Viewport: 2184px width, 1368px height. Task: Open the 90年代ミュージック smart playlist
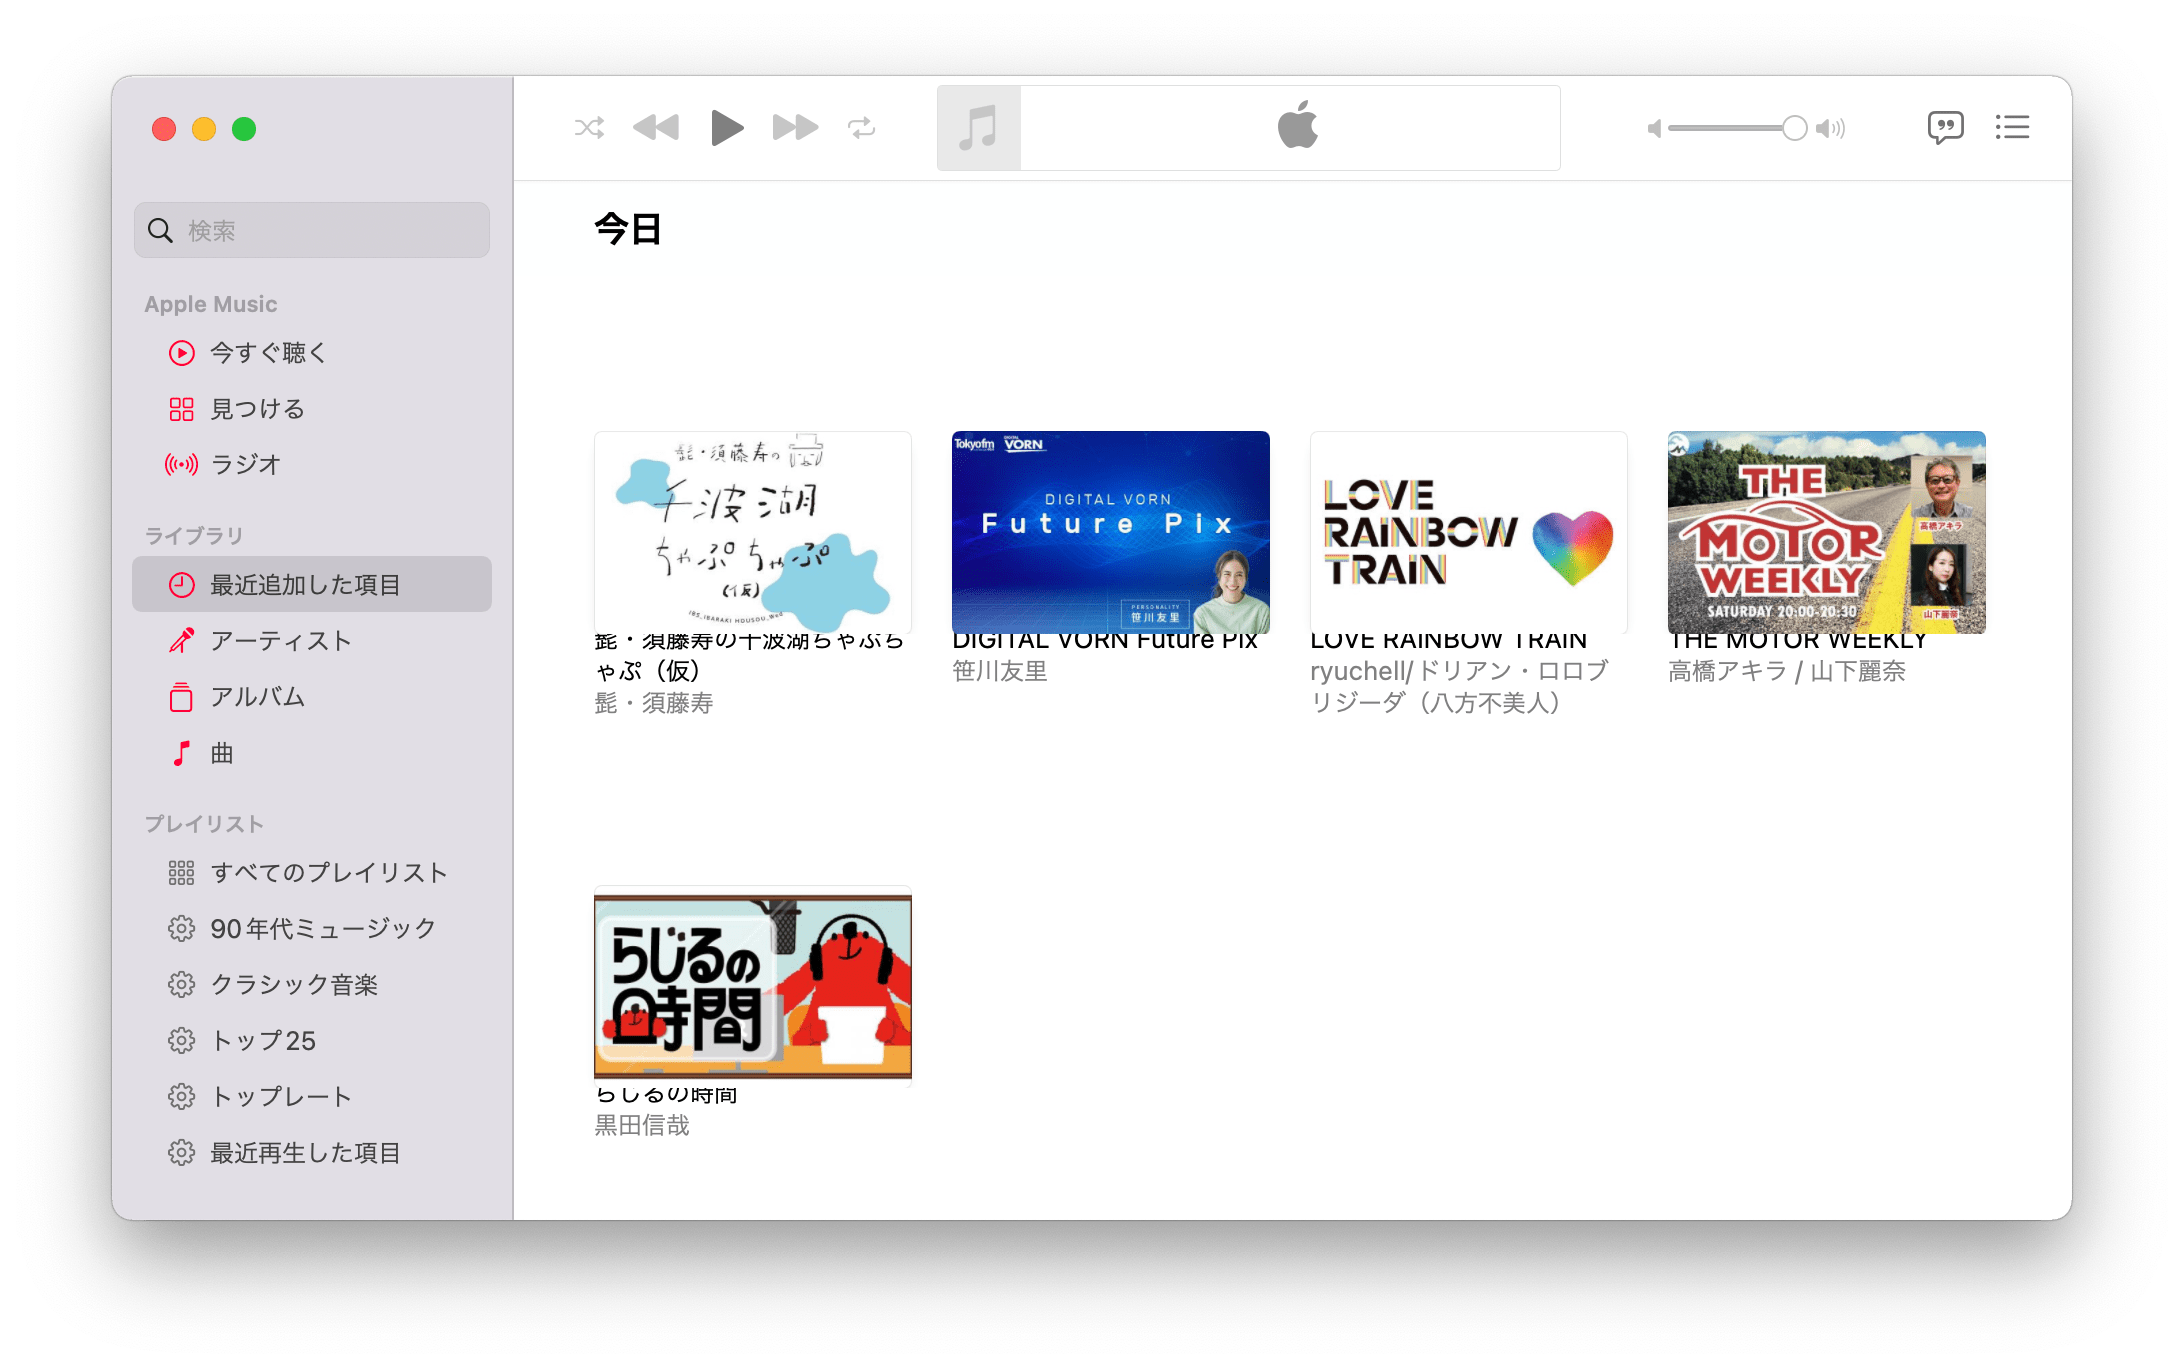[322, 929]
